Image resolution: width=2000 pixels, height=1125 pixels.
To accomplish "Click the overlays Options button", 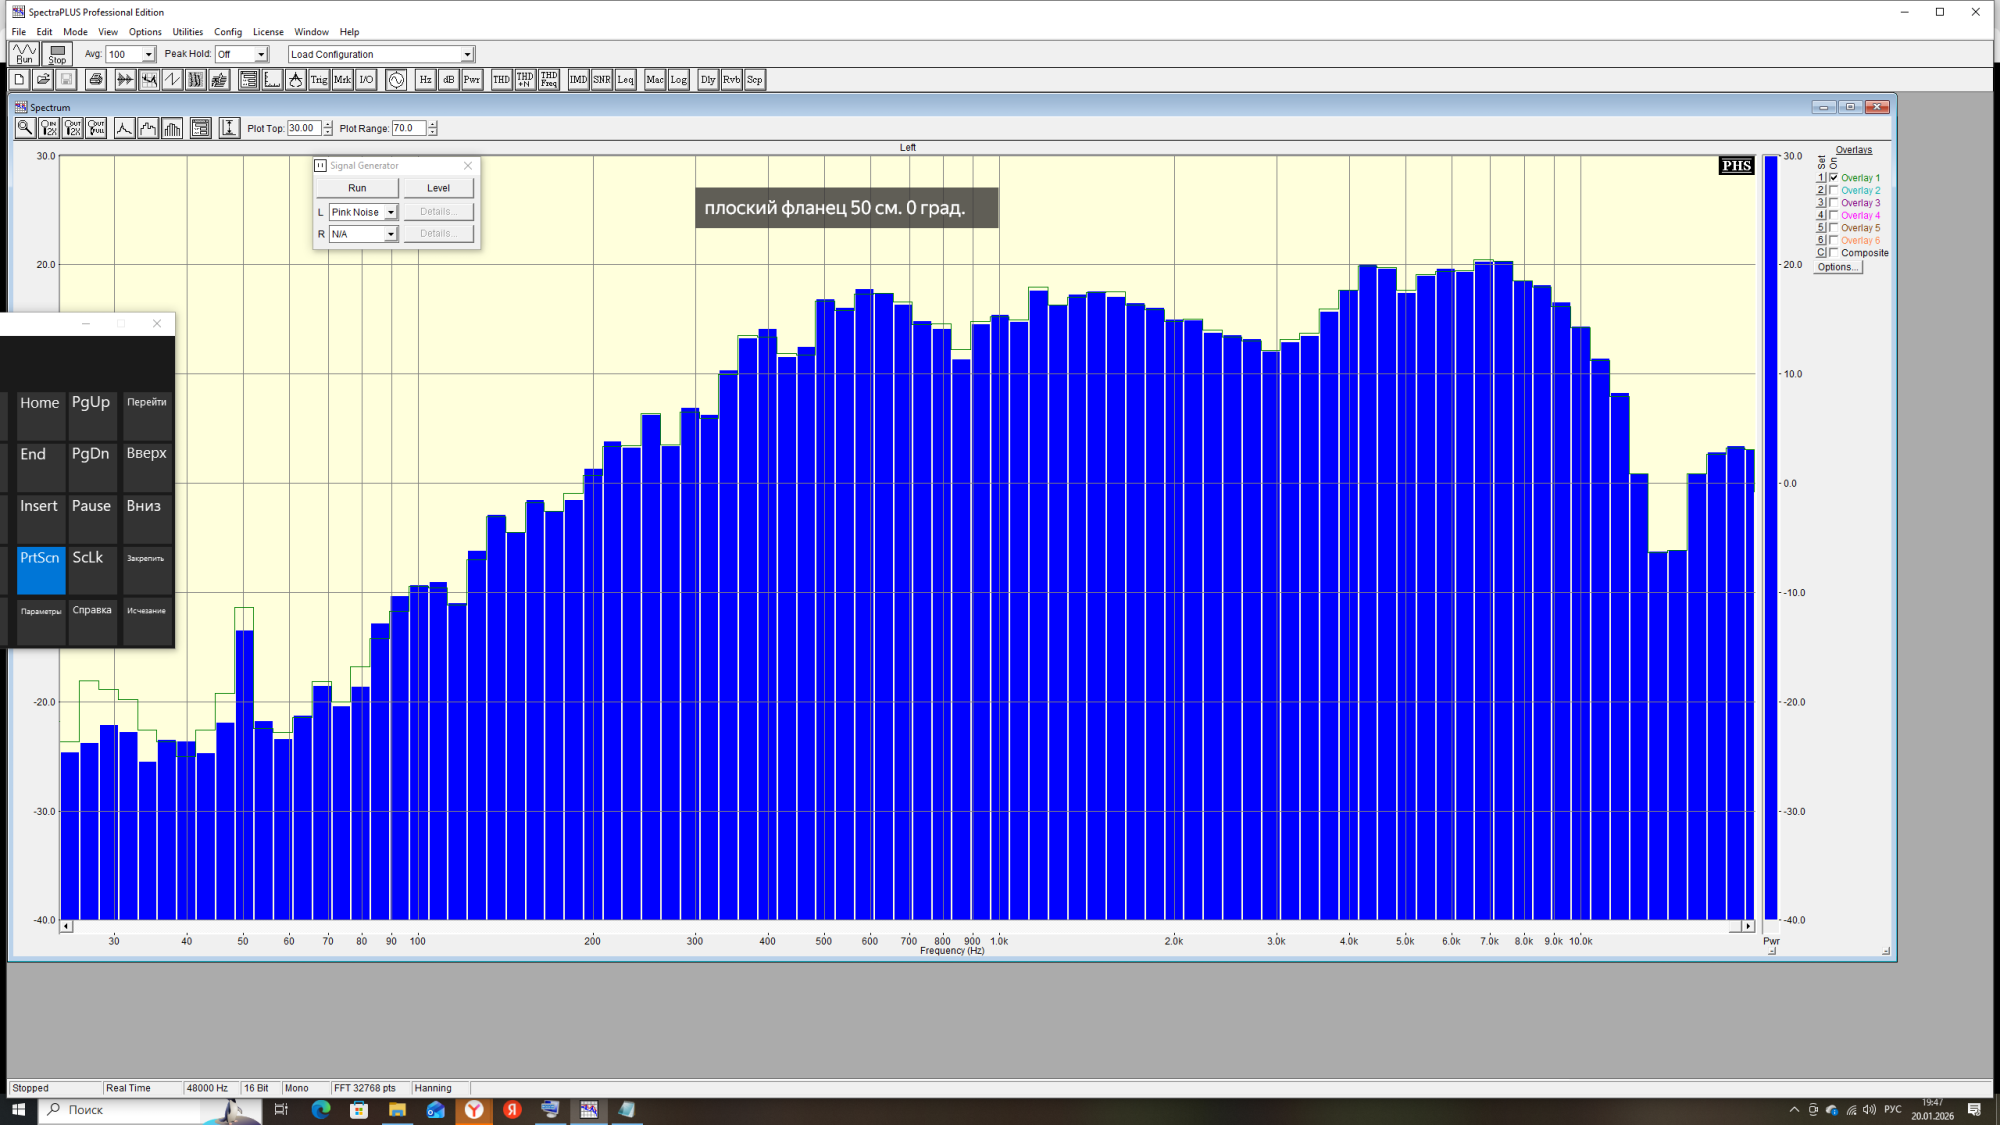I will click(1836, 267).
